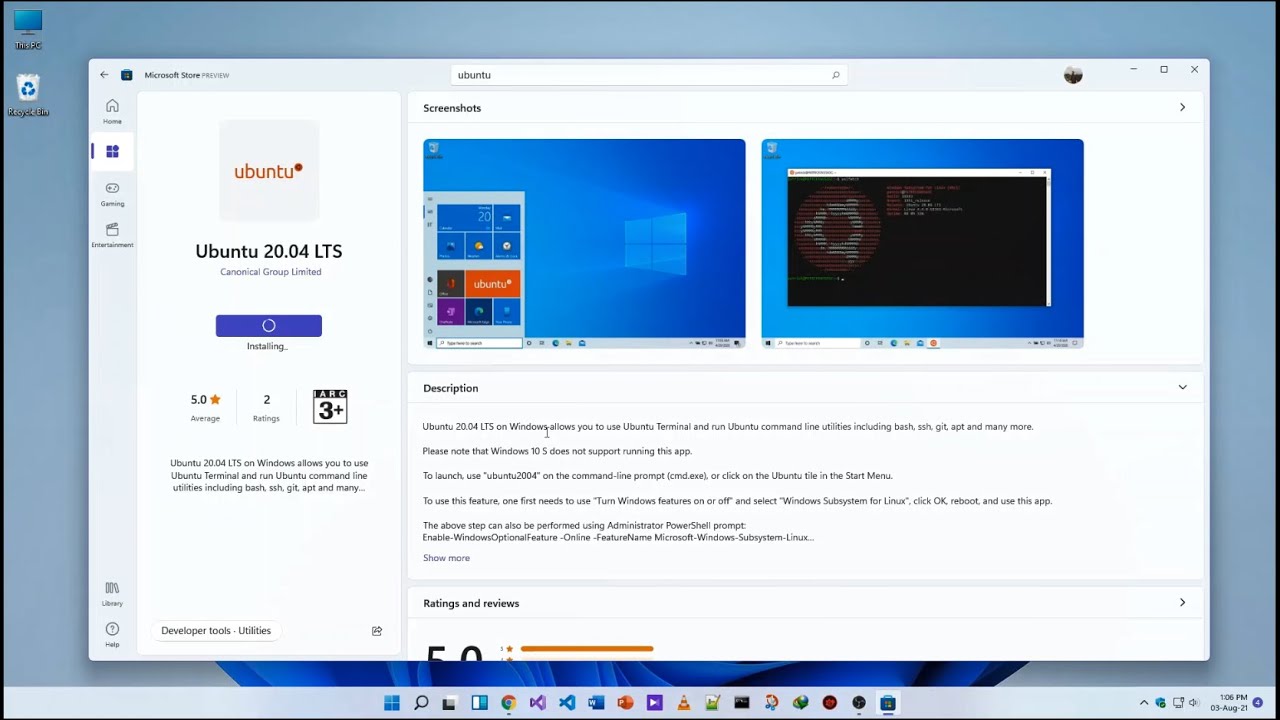Open the Apps section in sidebar

pos(112,151)
